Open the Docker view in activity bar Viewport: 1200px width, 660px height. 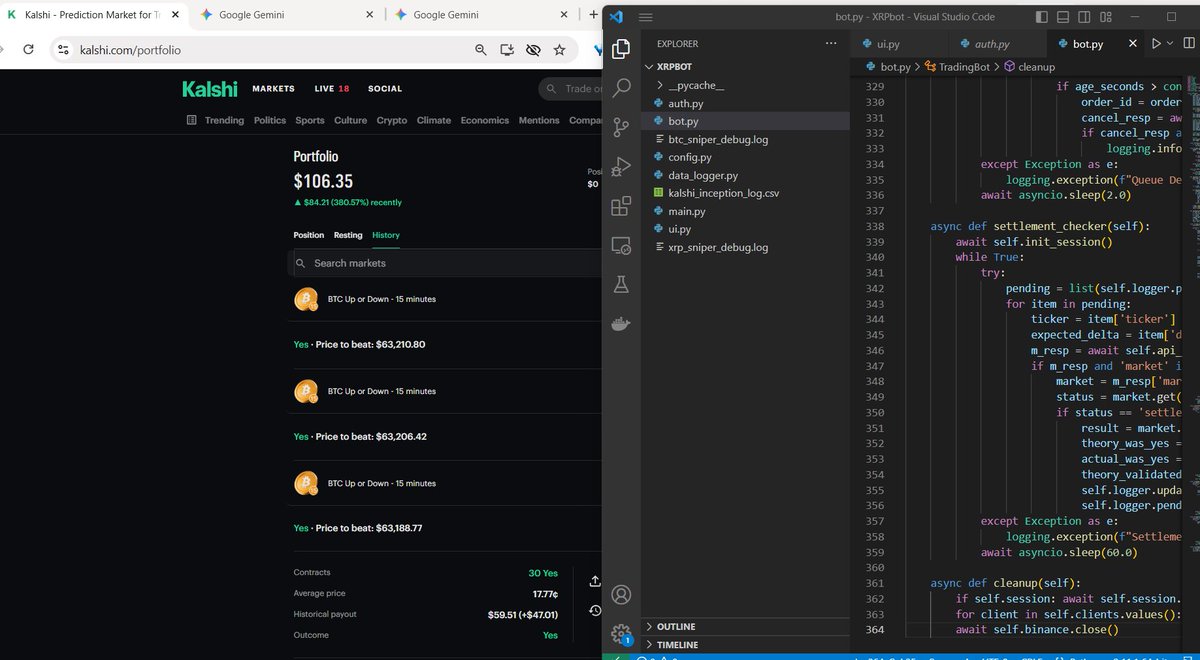(x=621, y=324)
